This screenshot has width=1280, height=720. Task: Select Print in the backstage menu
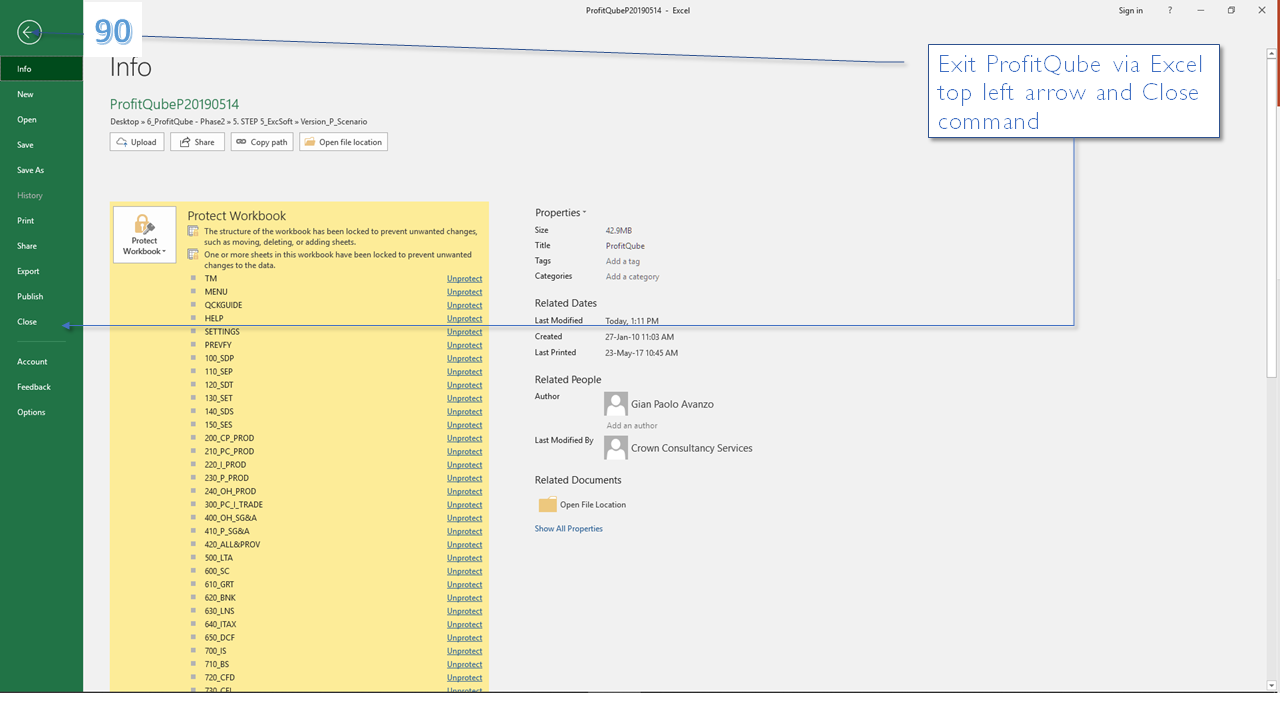click(41, 221)
